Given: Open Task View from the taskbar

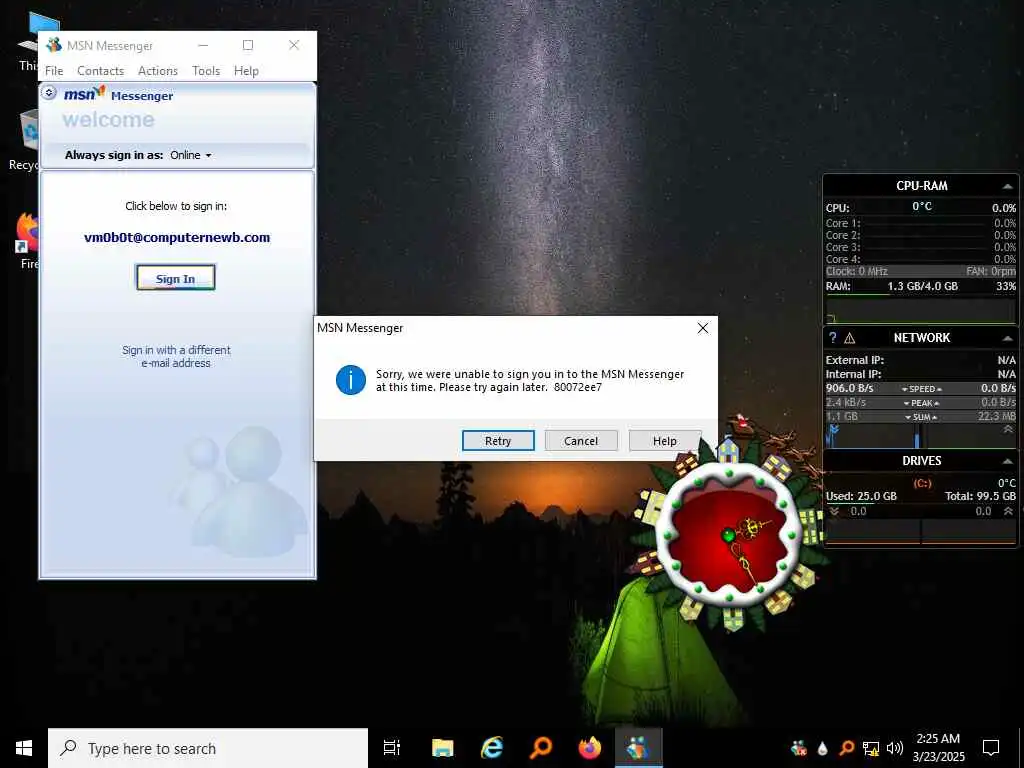Looking at the screenshot, I should click(392, 748).
